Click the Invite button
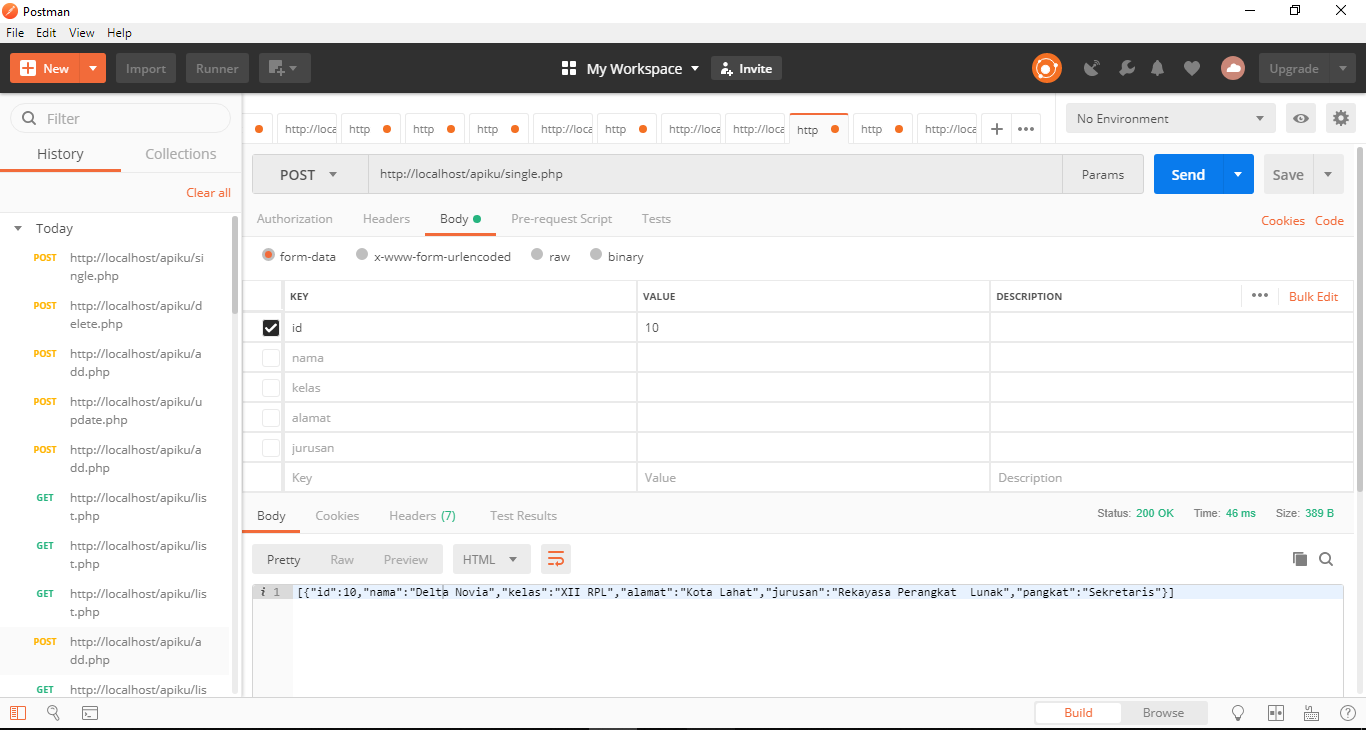 pos(746,68)
